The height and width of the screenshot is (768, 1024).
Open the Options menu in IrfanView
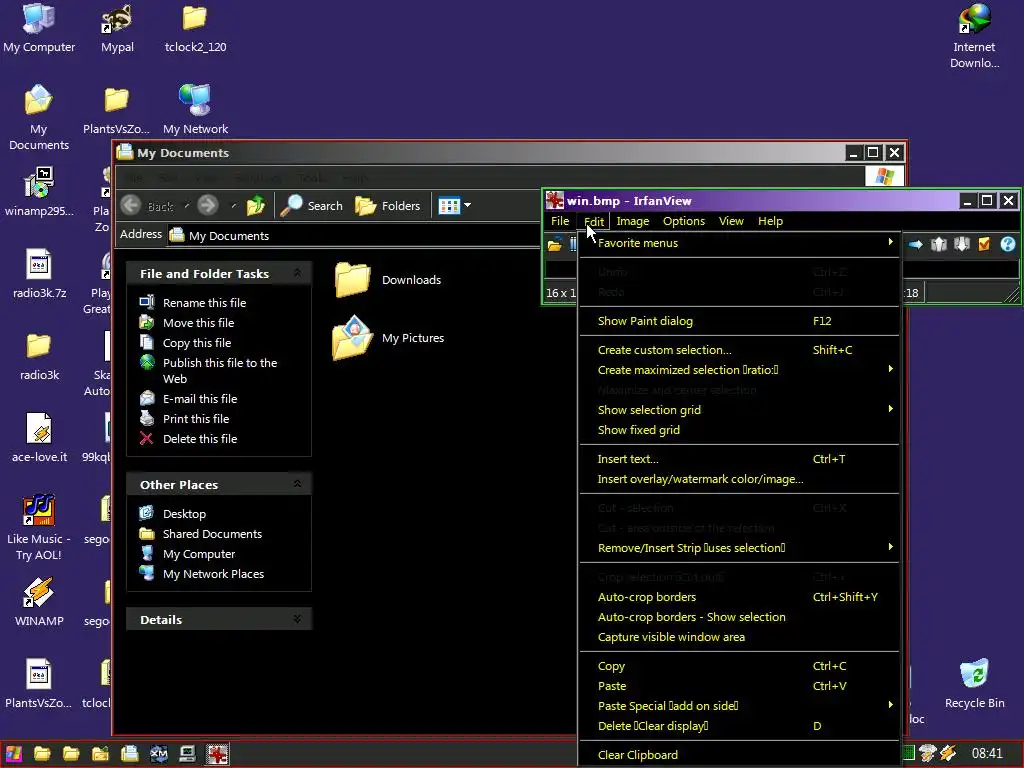pos(684,221)
